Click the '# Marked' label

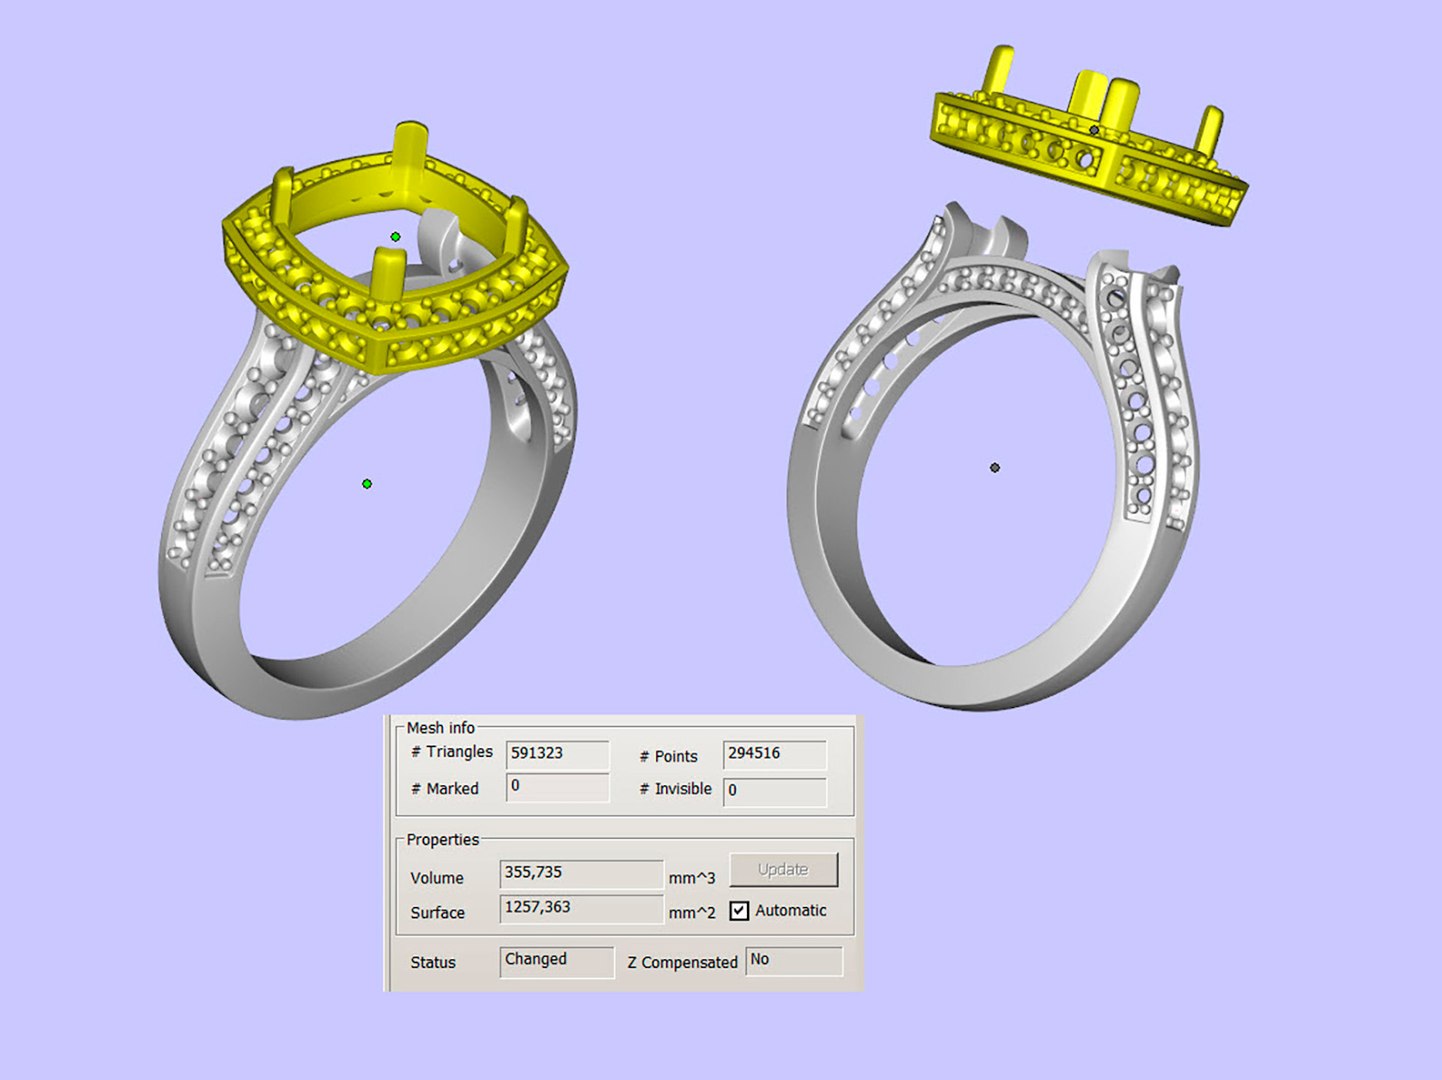[x=445, y=789]
